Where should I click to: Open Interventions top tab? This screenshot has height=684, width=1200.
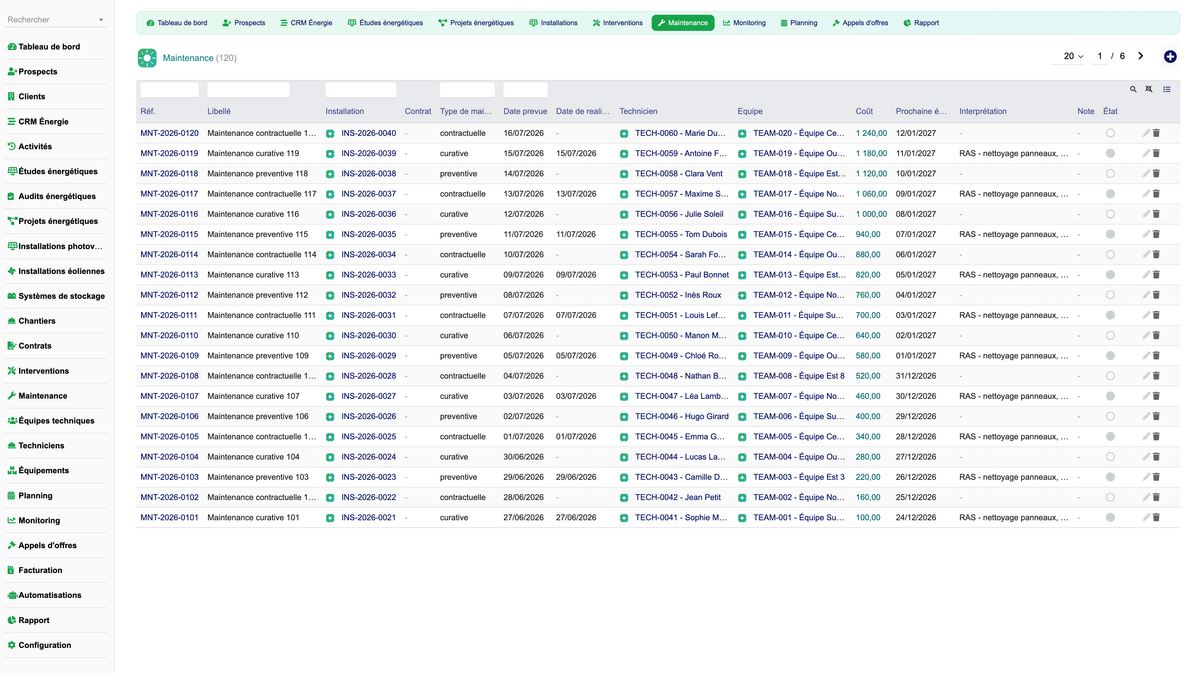coord(618,23)
